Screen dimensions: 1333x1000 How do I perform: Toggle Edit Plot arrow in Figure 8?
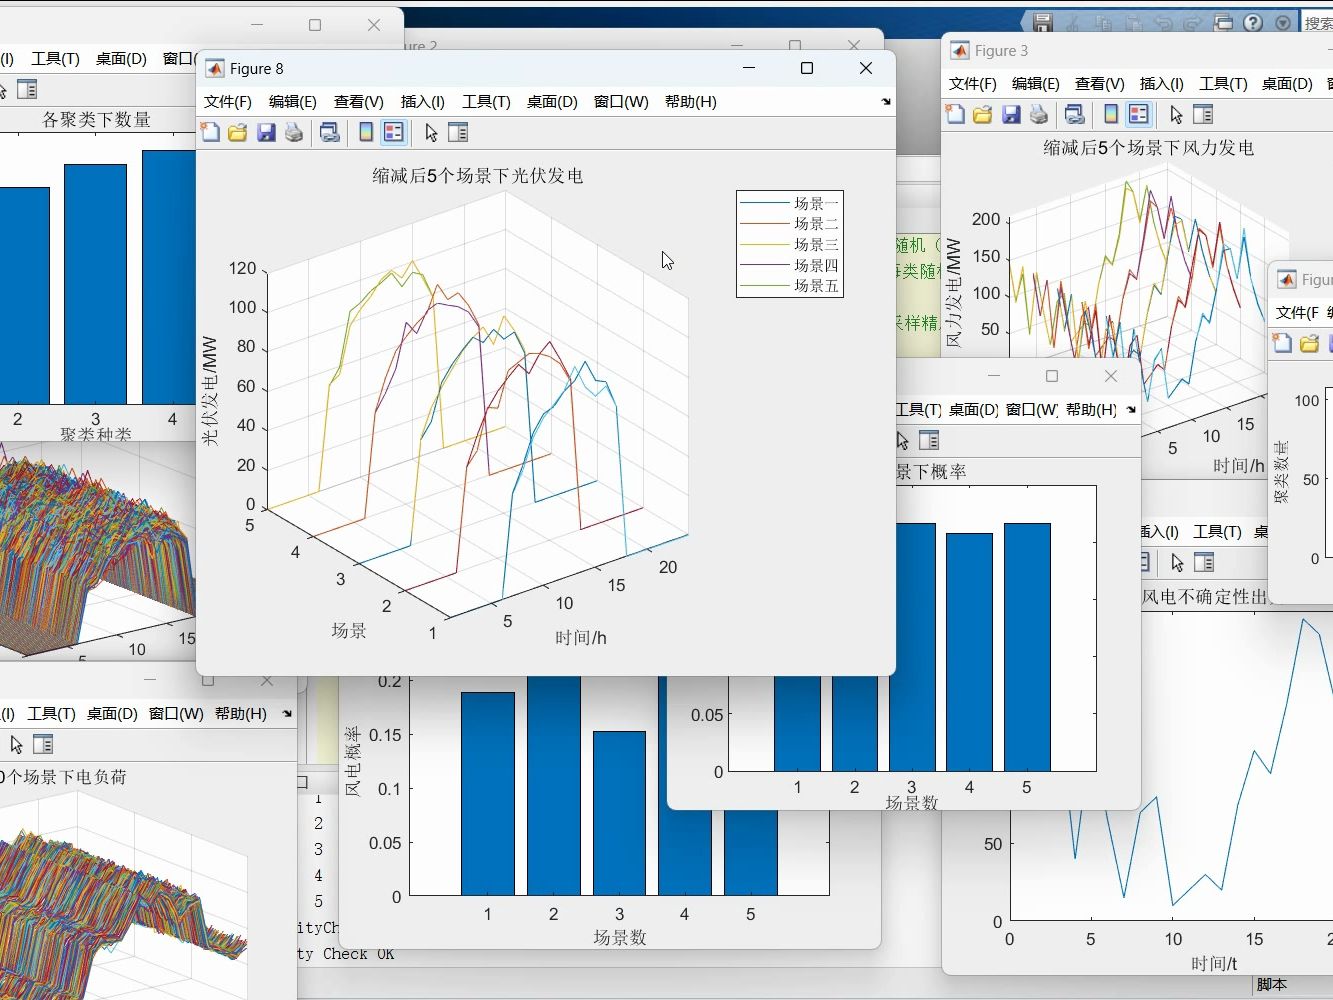click(x=431, y=132)
